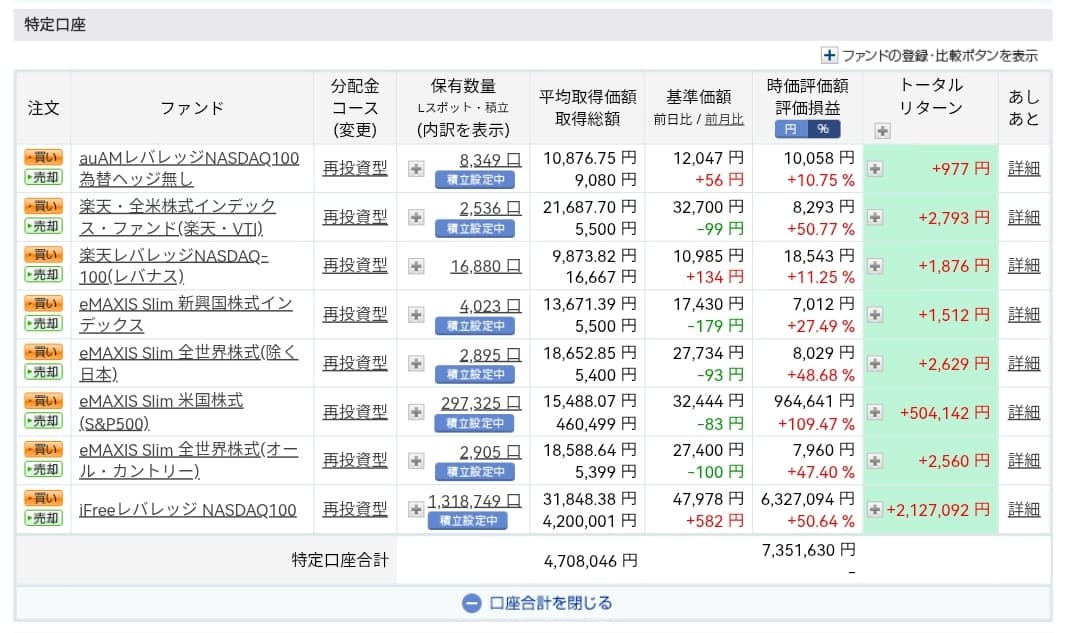The height and width of the screenshot is (633, 1080).
Task: Click 買い icon for eMAXIS Slim 全世界株式(除く日本)
Action: 42,352
